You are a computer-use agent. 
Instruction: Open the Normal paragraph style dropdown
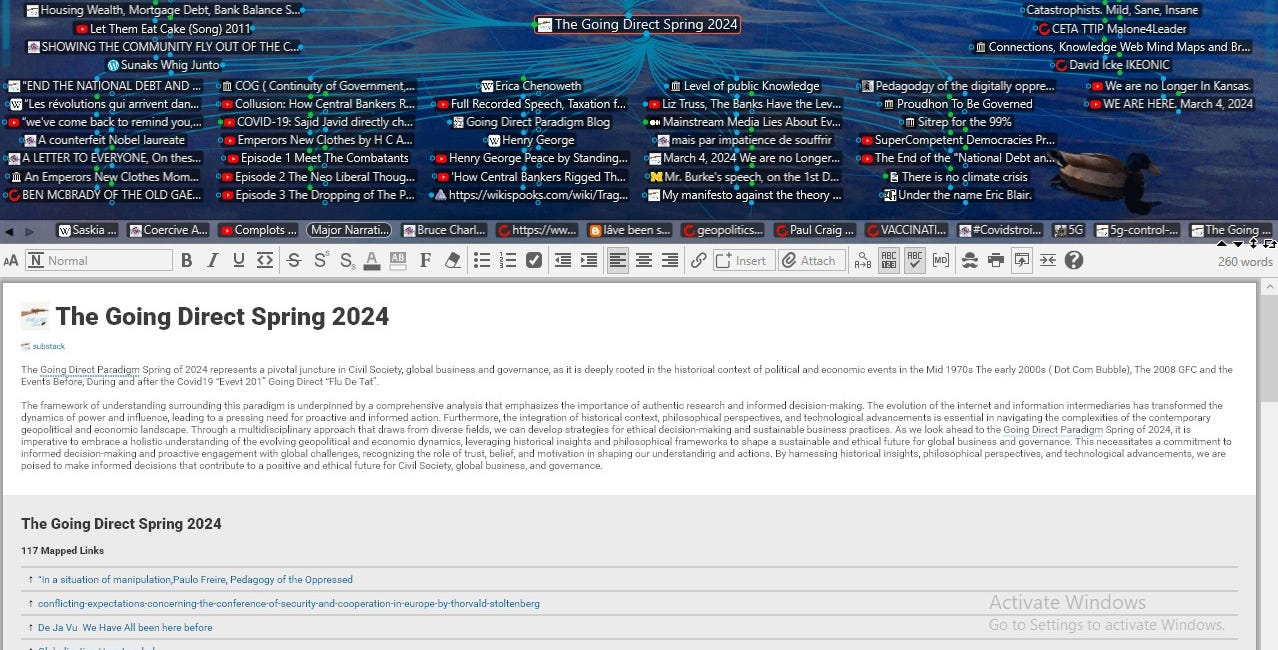coord(99,260)
